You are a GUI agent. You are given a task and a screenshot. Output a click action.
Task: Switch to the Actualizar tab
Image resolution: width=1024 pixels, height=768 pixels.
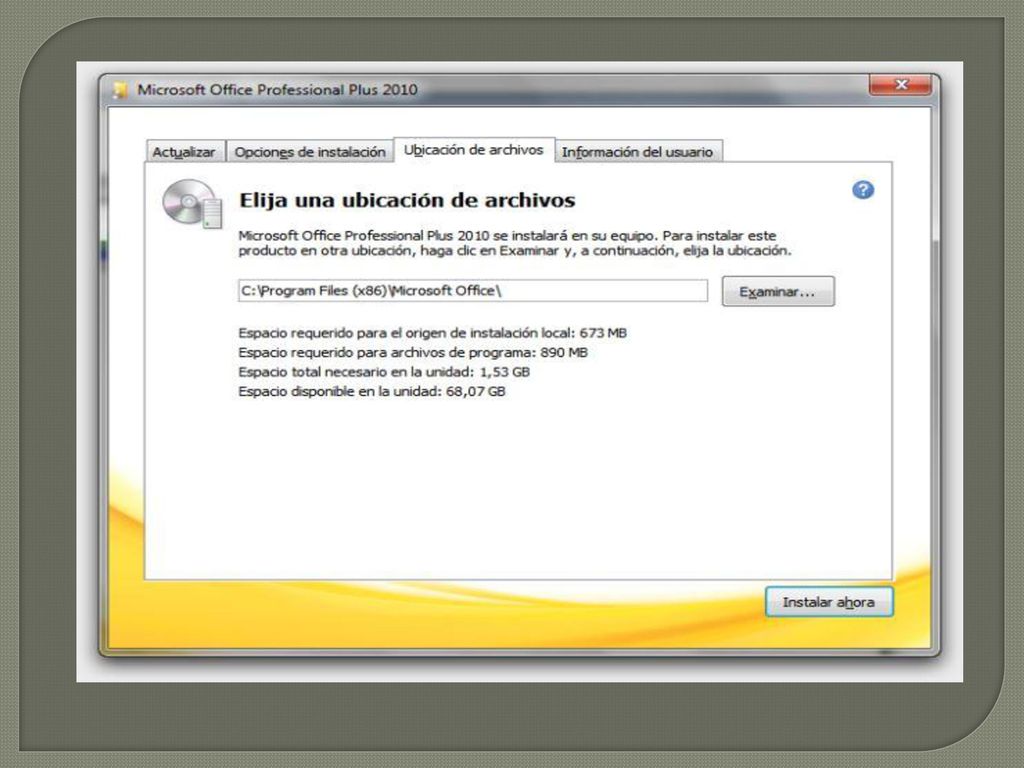(184, 152)
